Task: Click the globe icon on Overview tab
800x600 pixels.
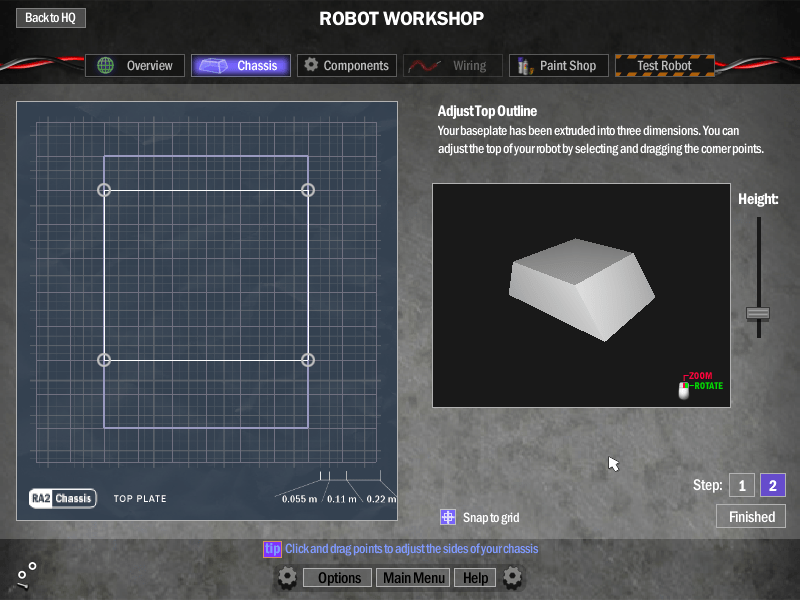Action: (106, 66)
